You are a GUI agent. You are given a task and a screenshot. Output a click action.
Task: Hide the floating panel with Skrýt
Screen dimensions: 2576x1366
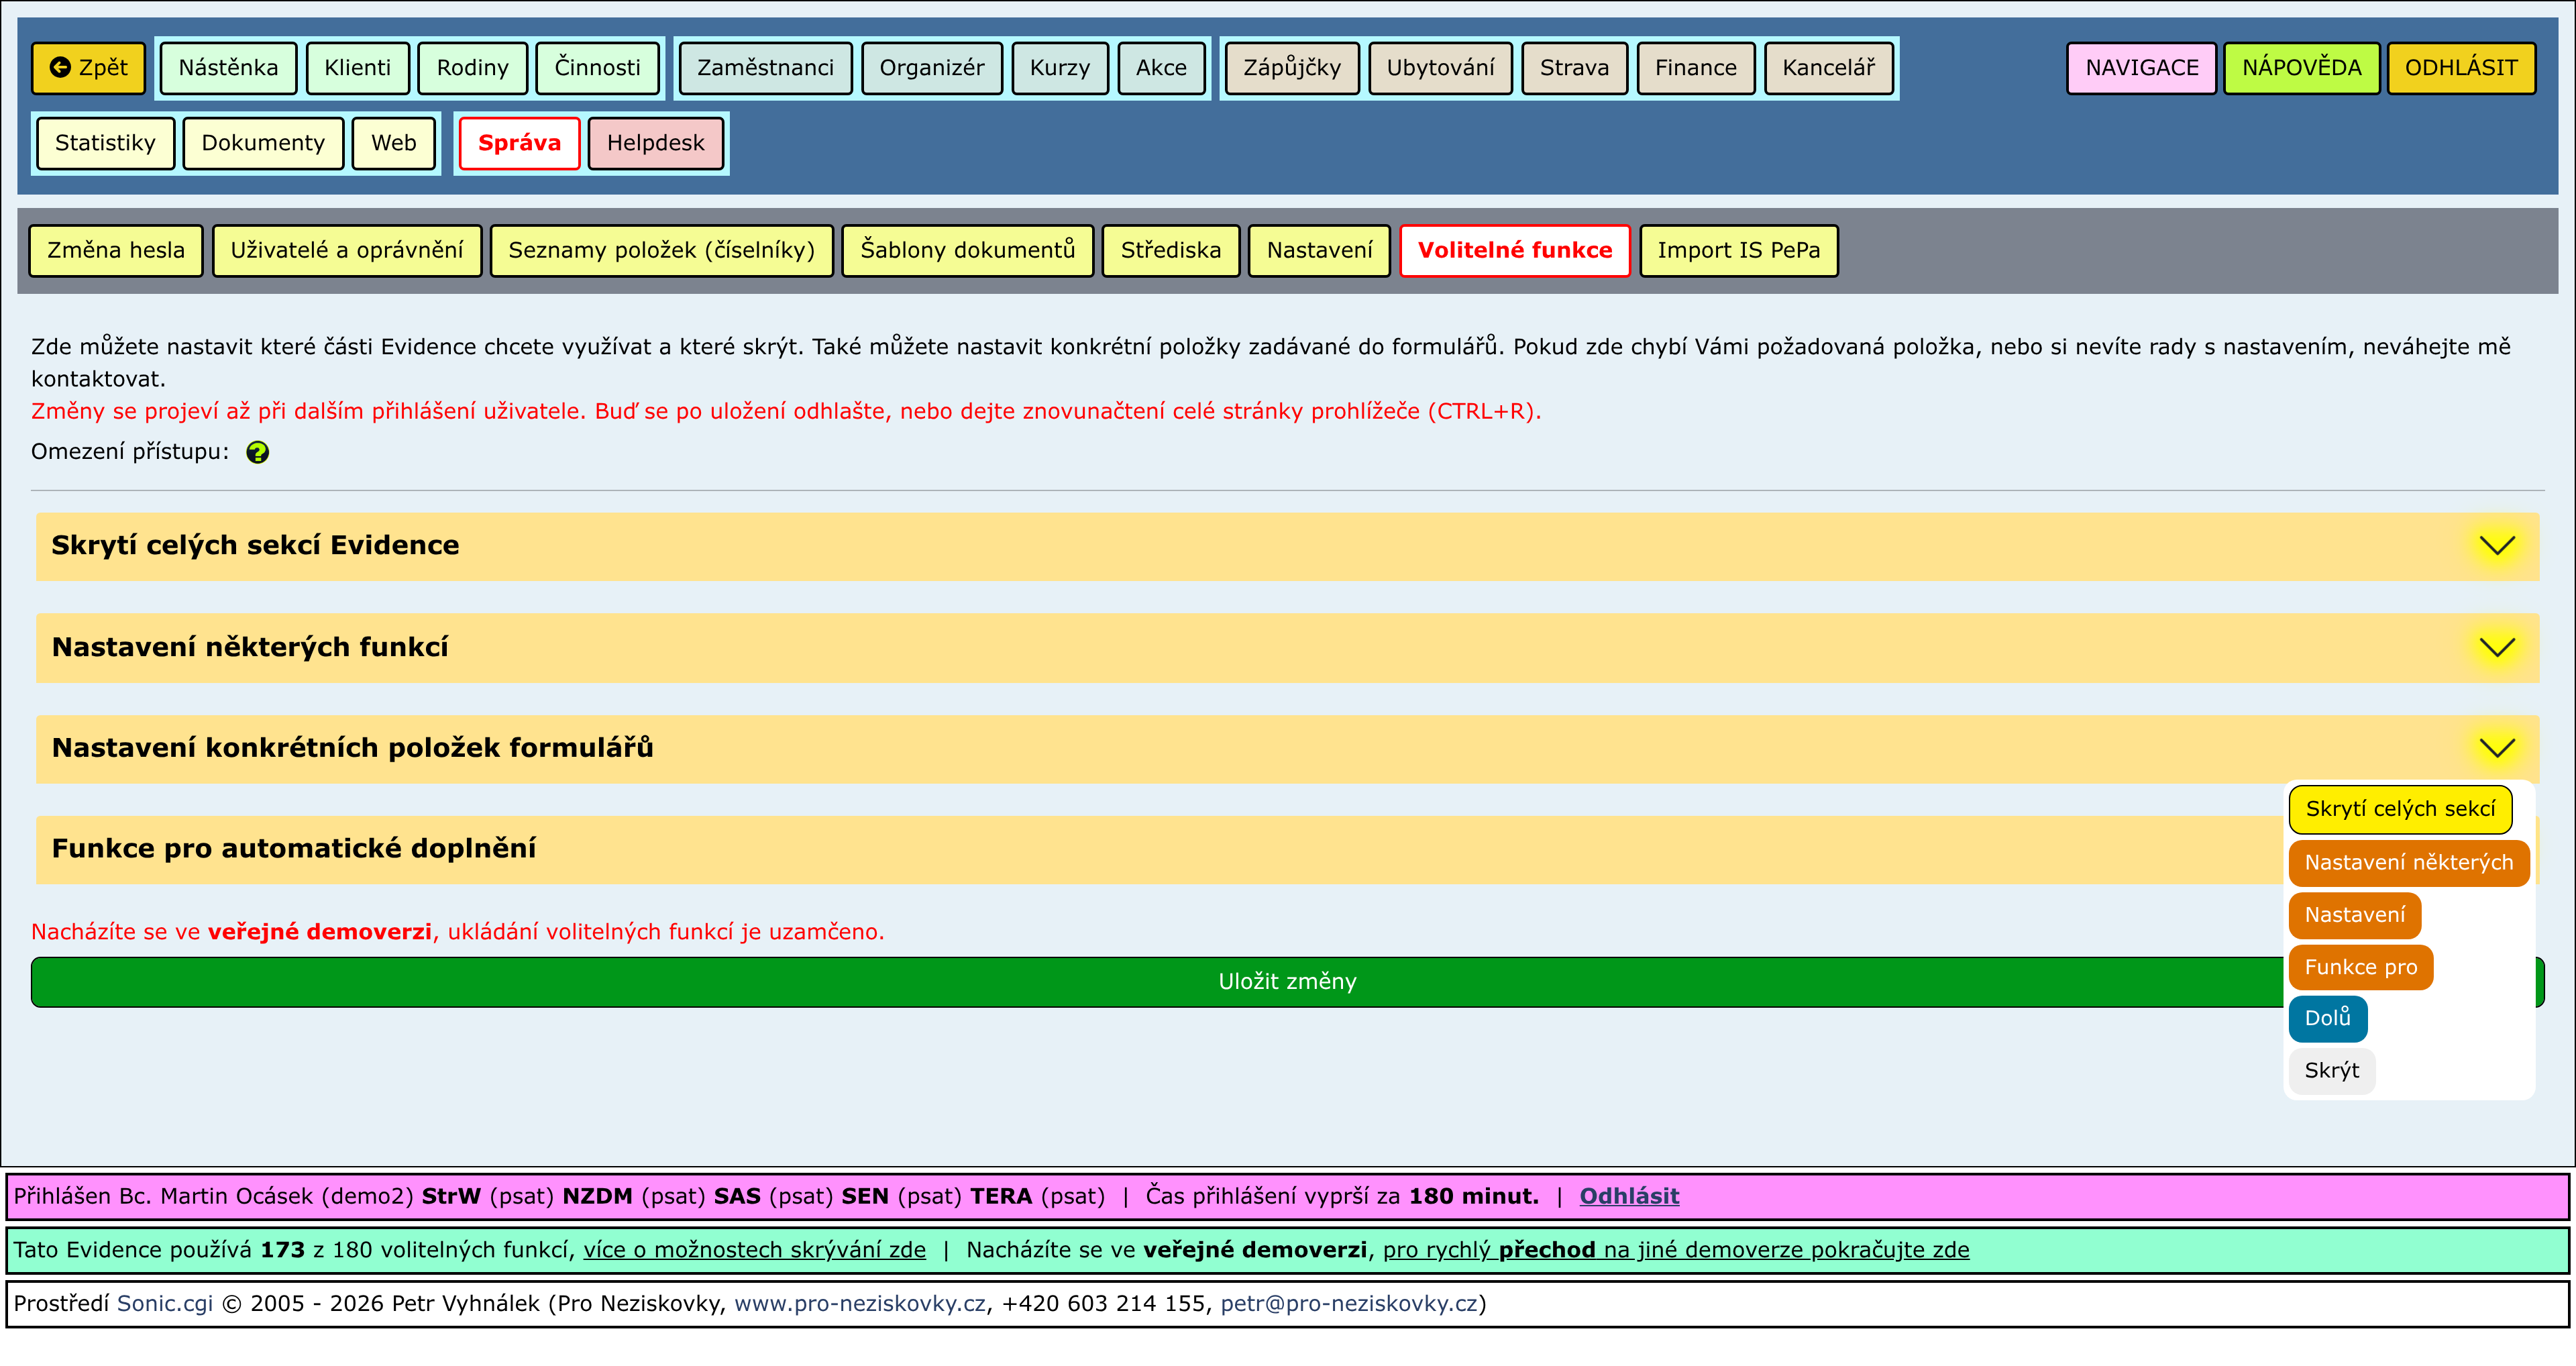point(2331,1071)
